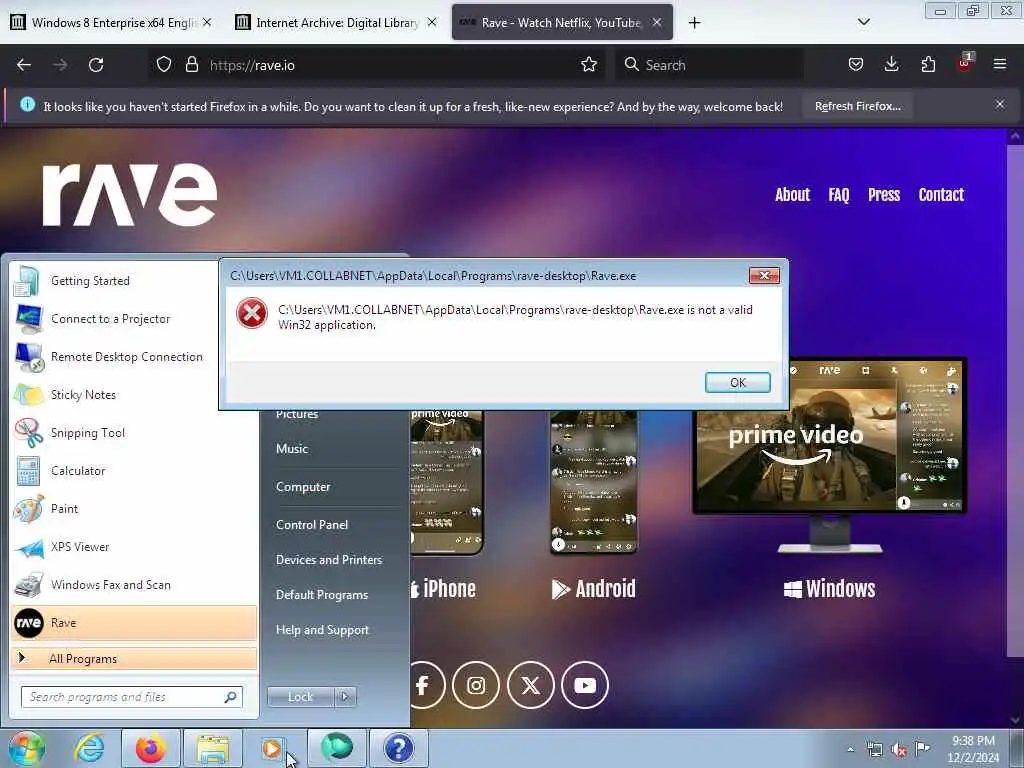Open Windows Media Player taskbar icon
Image resolution: width=1024 pixels, height=768 pixels.
pos(272,748)
